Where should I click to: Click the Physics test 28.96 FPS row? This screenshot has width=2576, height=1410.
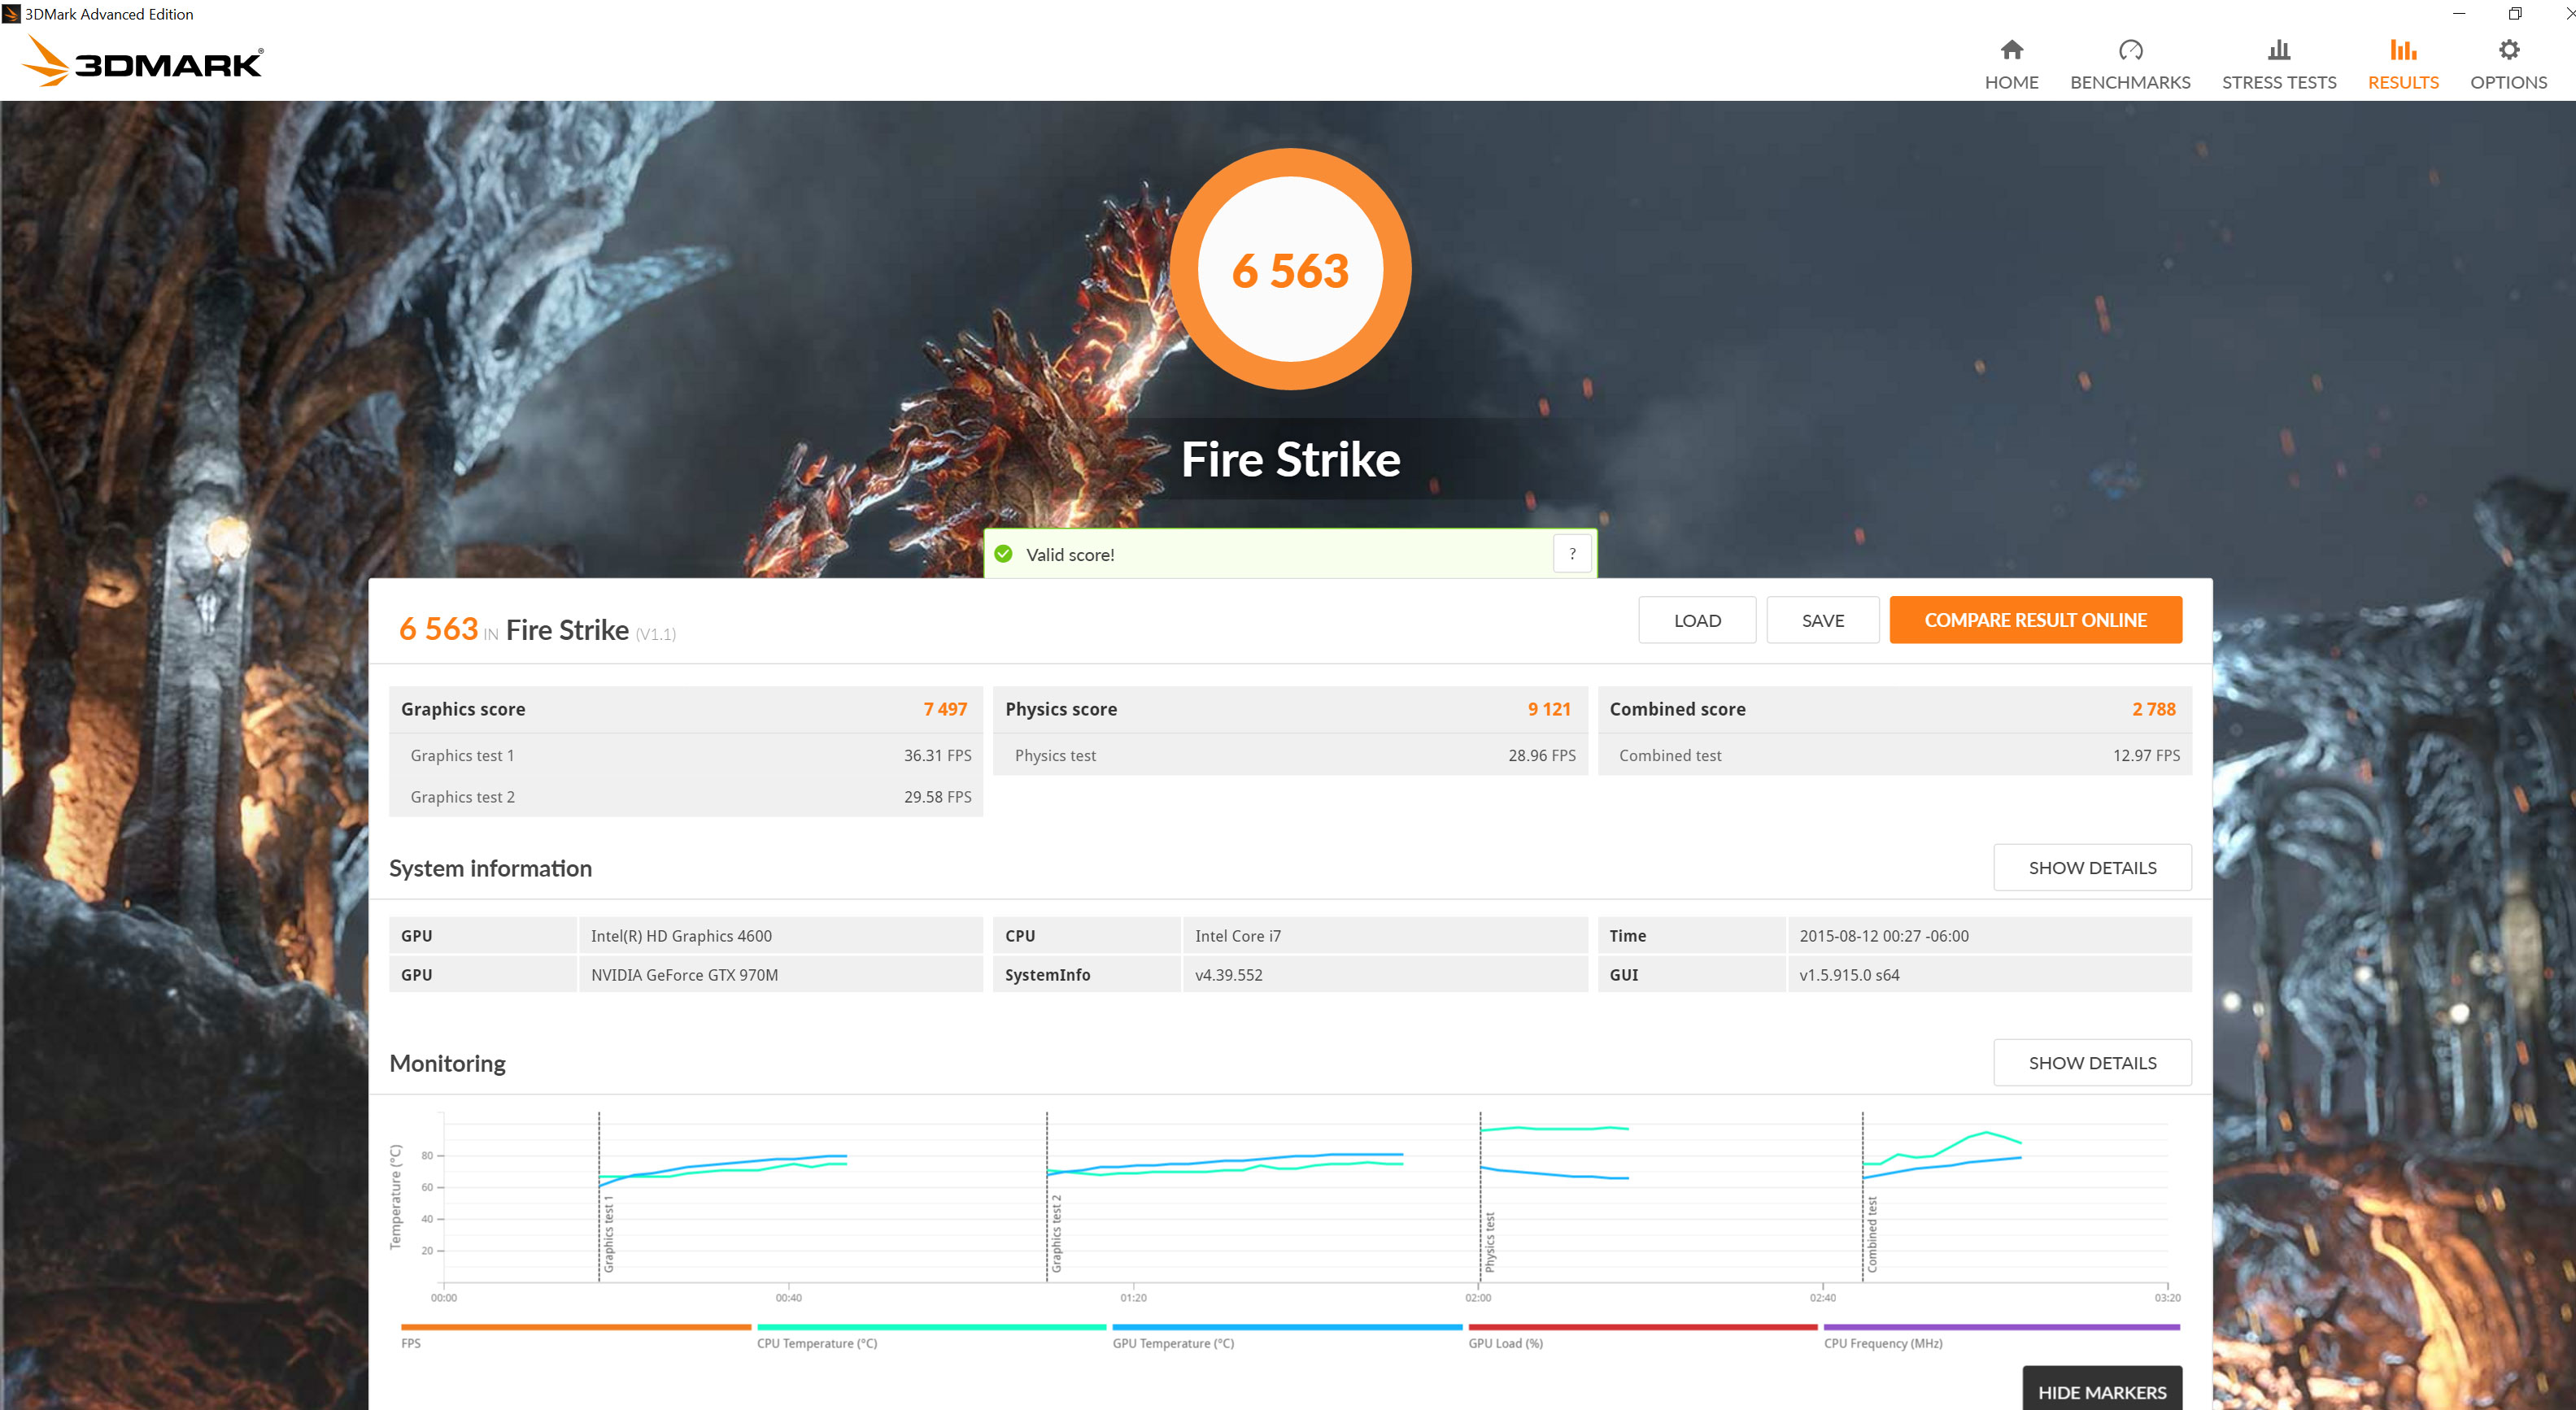click(1290, 755)
